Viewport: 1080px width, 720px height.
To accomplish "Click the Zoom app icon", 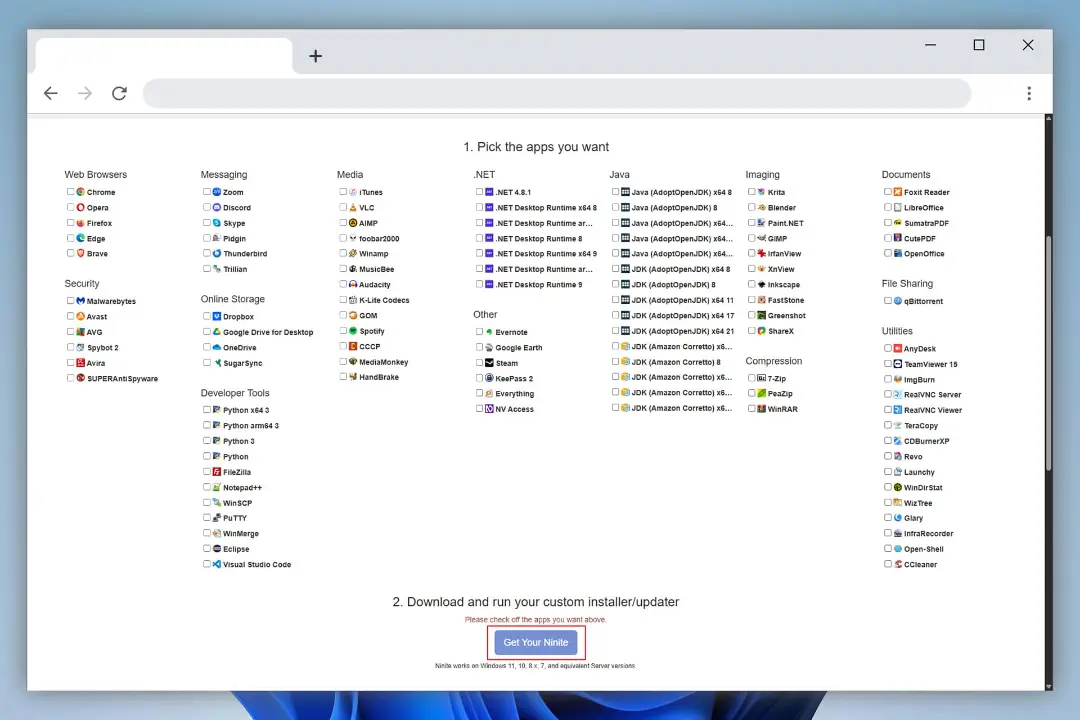I will click(x=217, y=192).
